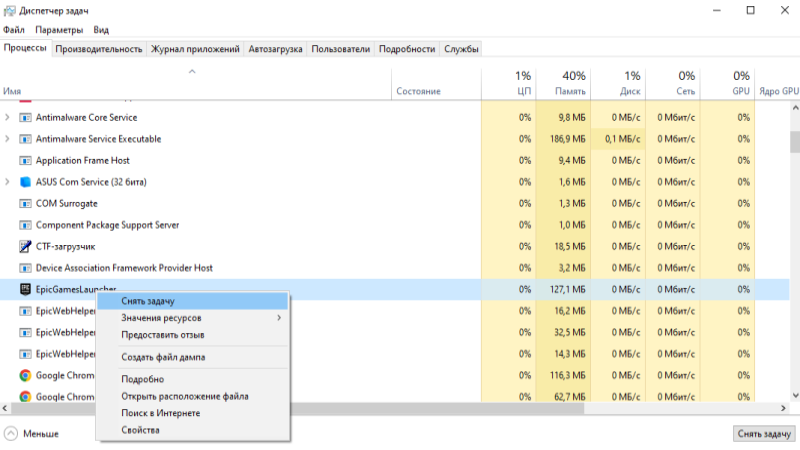
Task: Sort by the GPU column header
Action: pyautogui.click(x=727, y=84)
